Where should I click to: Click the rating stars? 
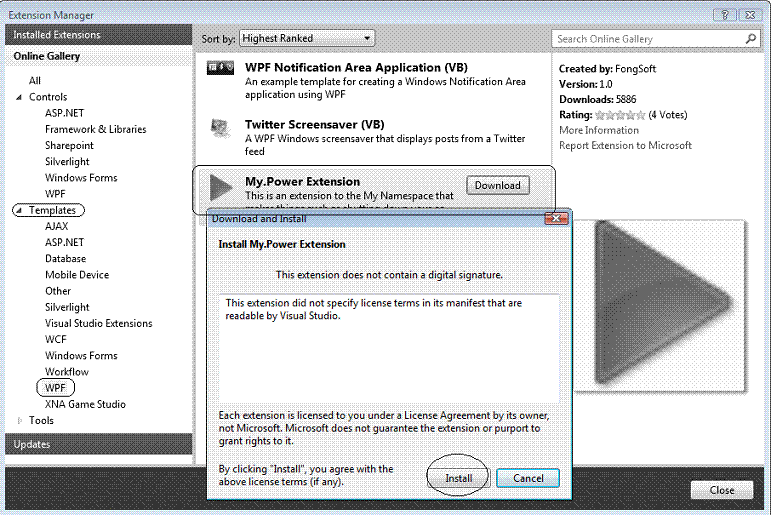[x=620, y=115]
